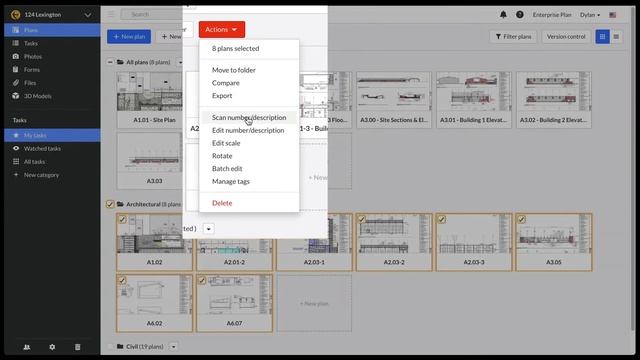This screenshot has width=640, height=360.
Task: Open settings gear at sidebar bottom
Action: coord(52,347)
